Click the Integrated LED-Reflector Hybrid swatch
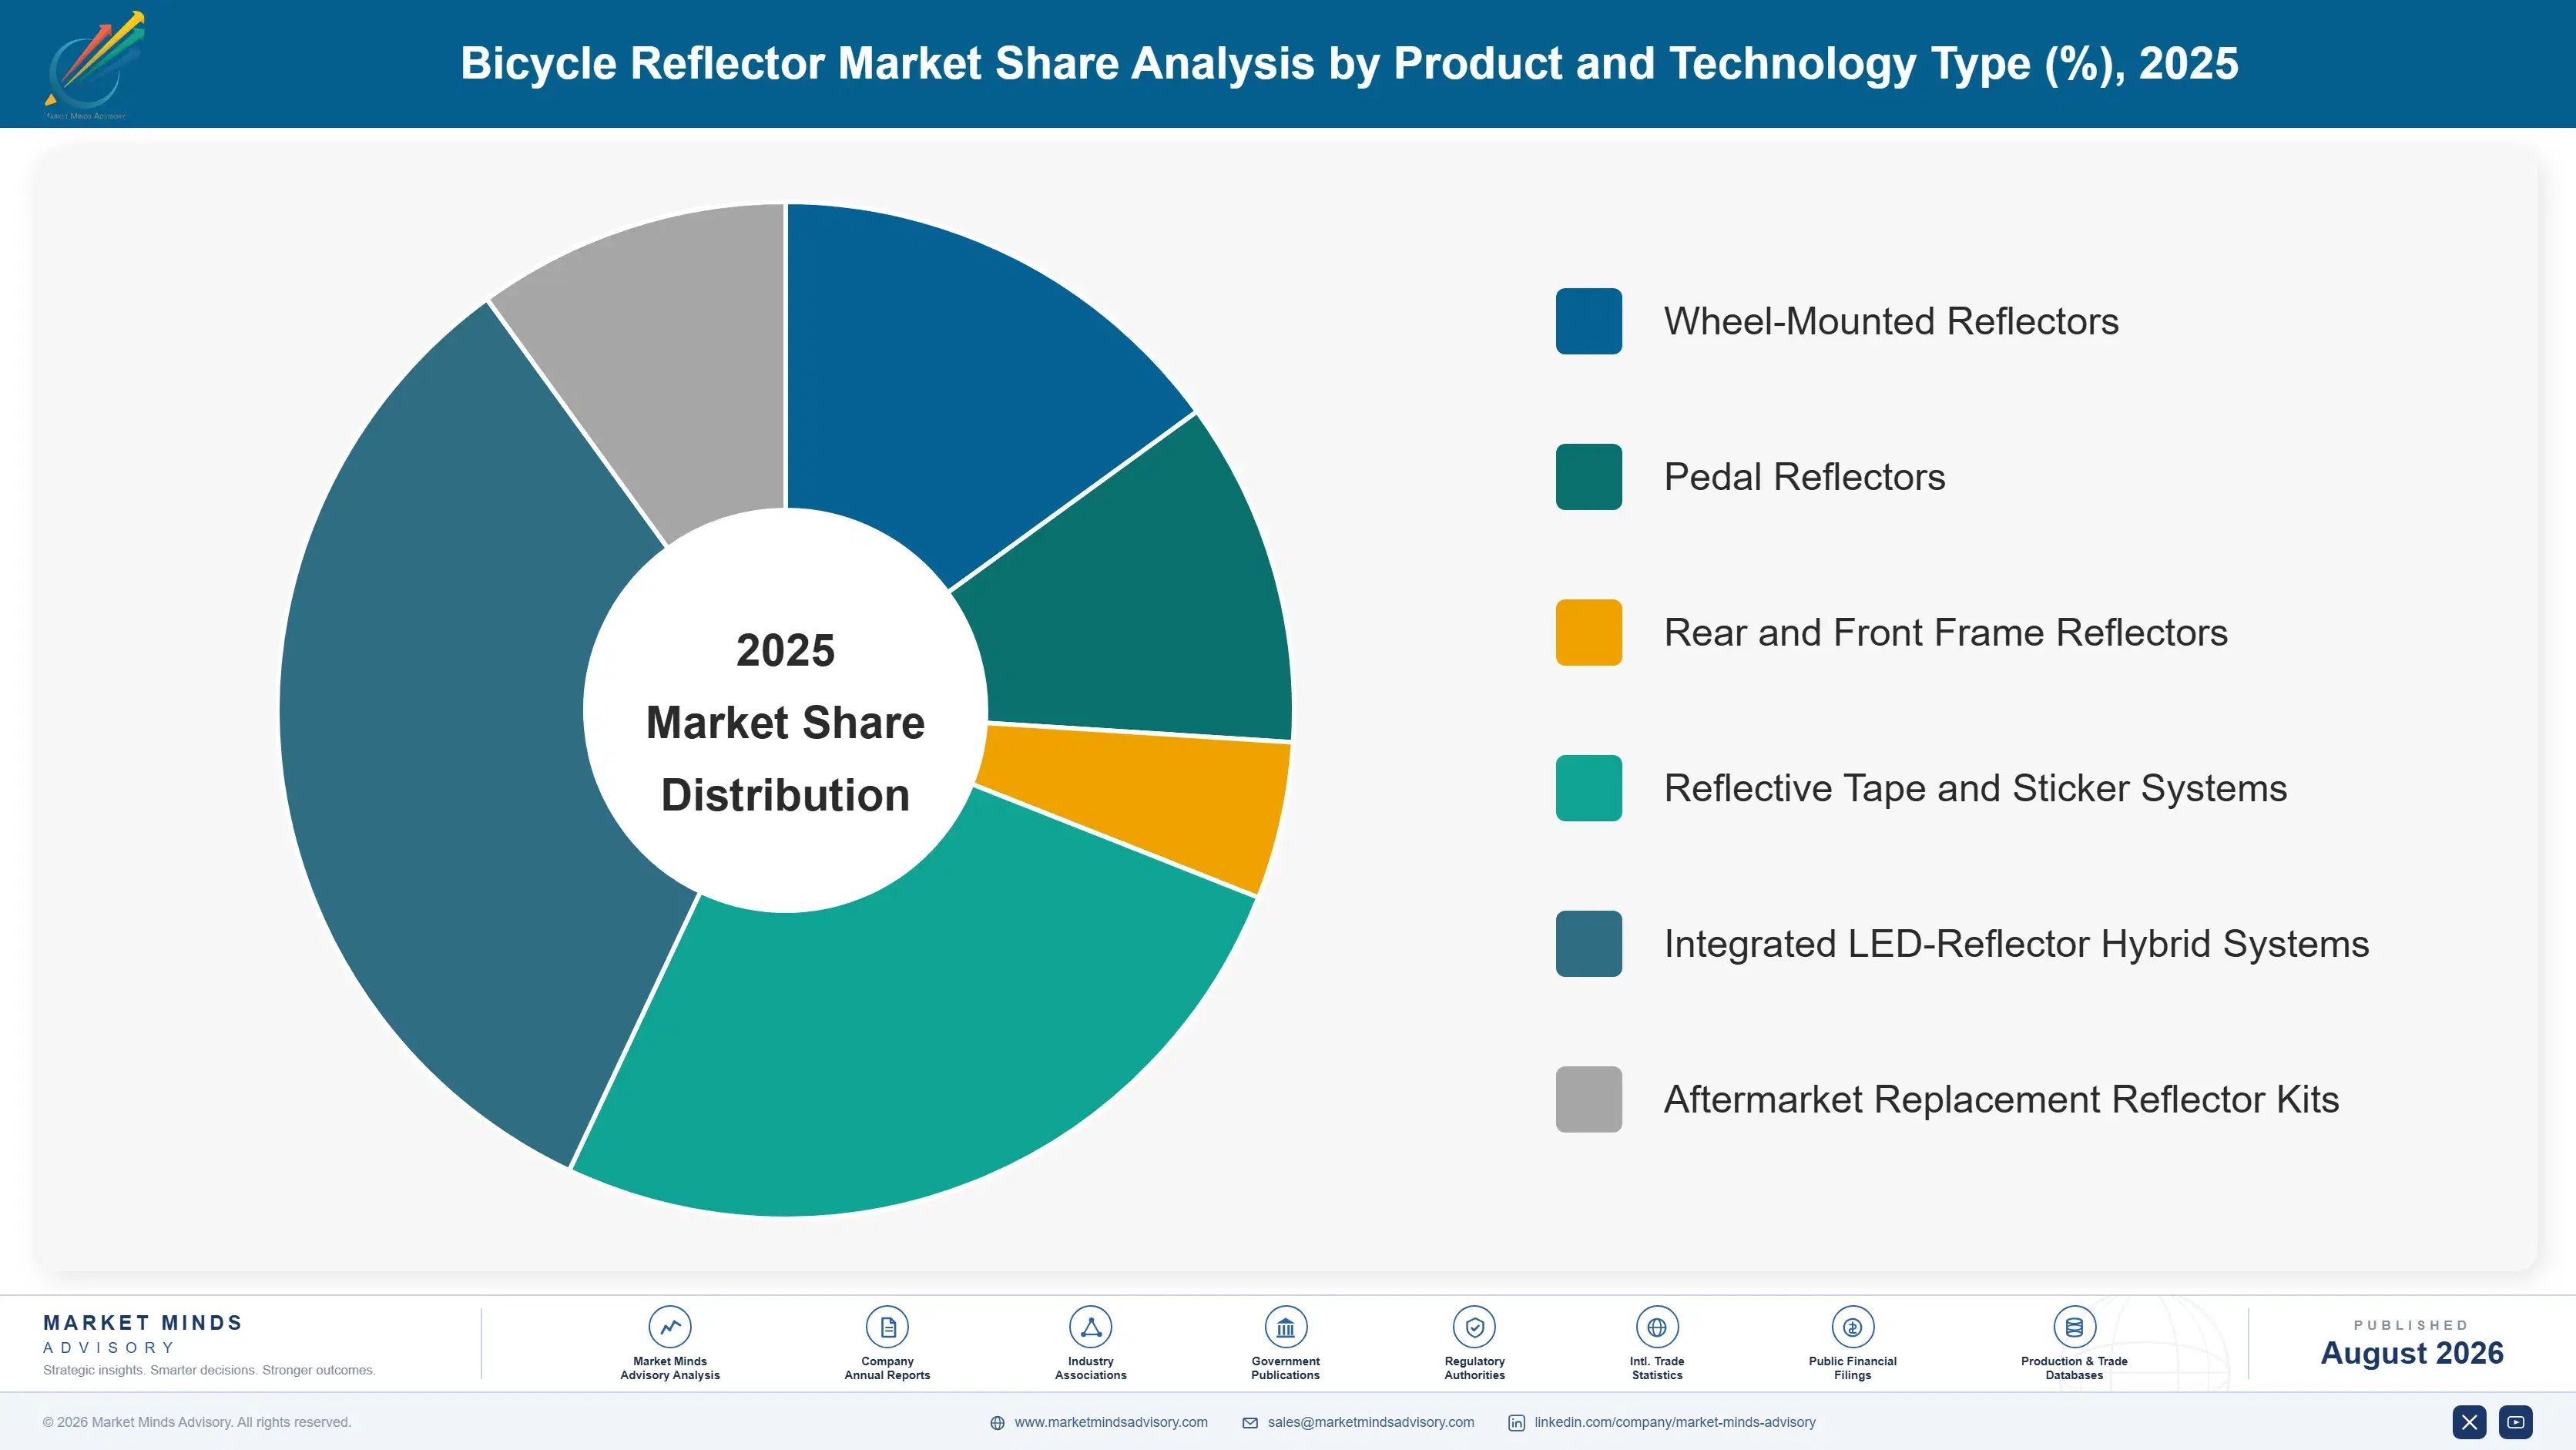The height and width of the screenshot is (1450, 2576). coord(1589,944)
